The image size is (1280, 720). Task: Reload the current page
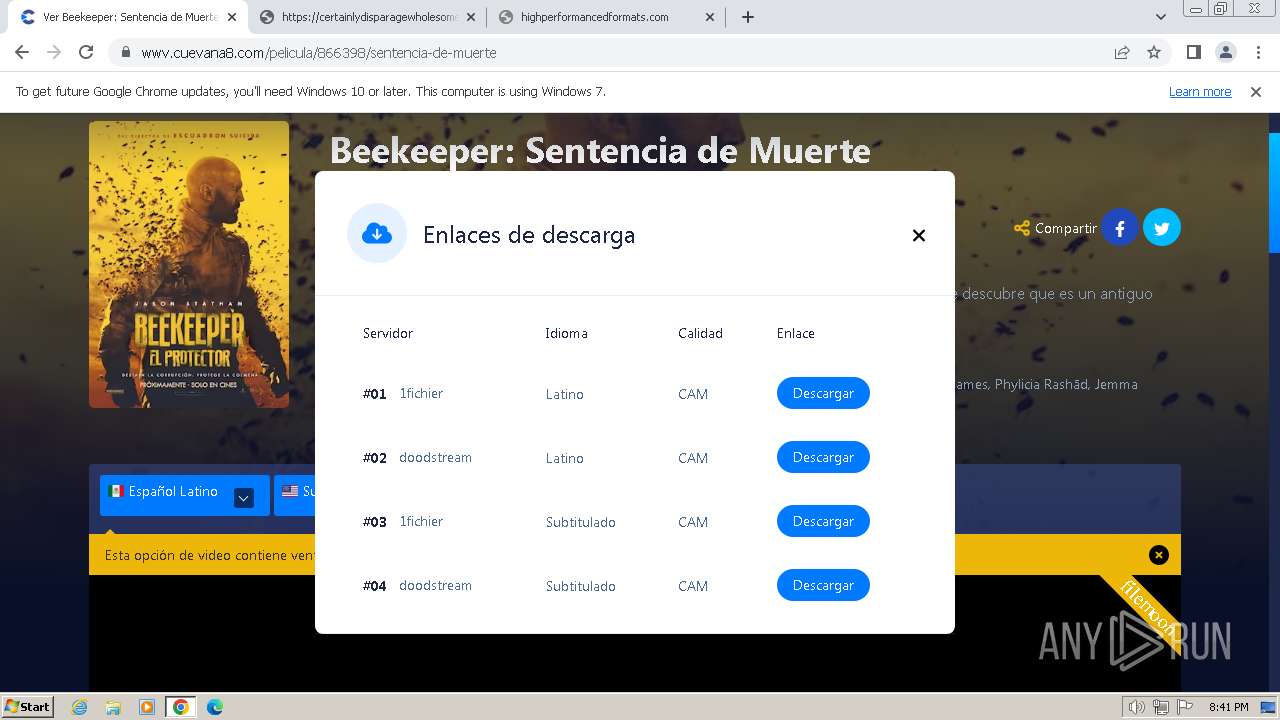(86, 52)
